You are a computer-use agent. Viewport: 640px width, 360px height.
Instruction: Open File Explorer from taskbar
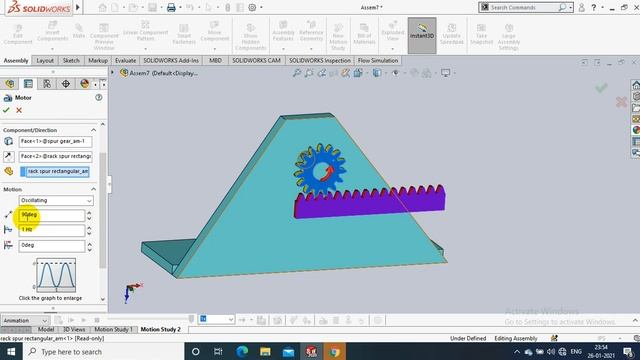(265, 351)
